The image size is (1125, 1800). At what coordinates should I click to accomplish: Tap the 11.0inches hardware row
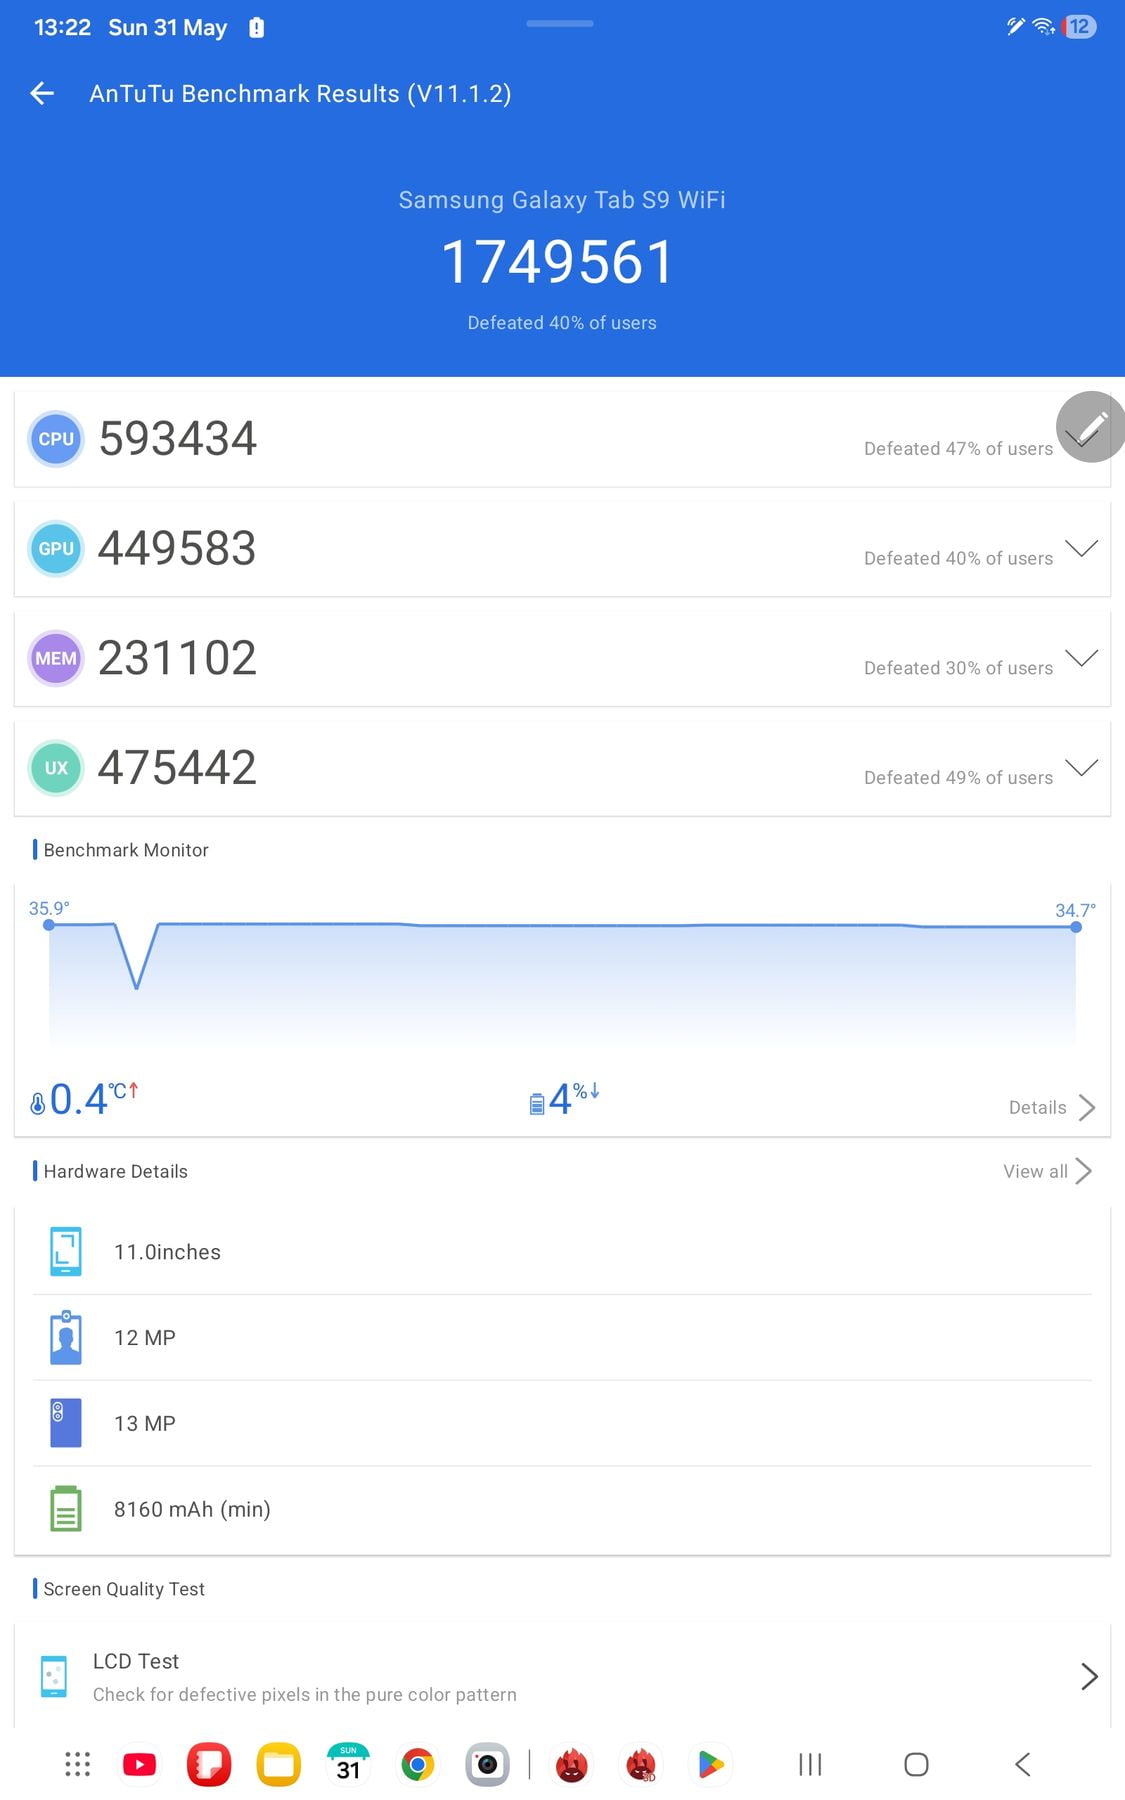(x=562, y=1252)
